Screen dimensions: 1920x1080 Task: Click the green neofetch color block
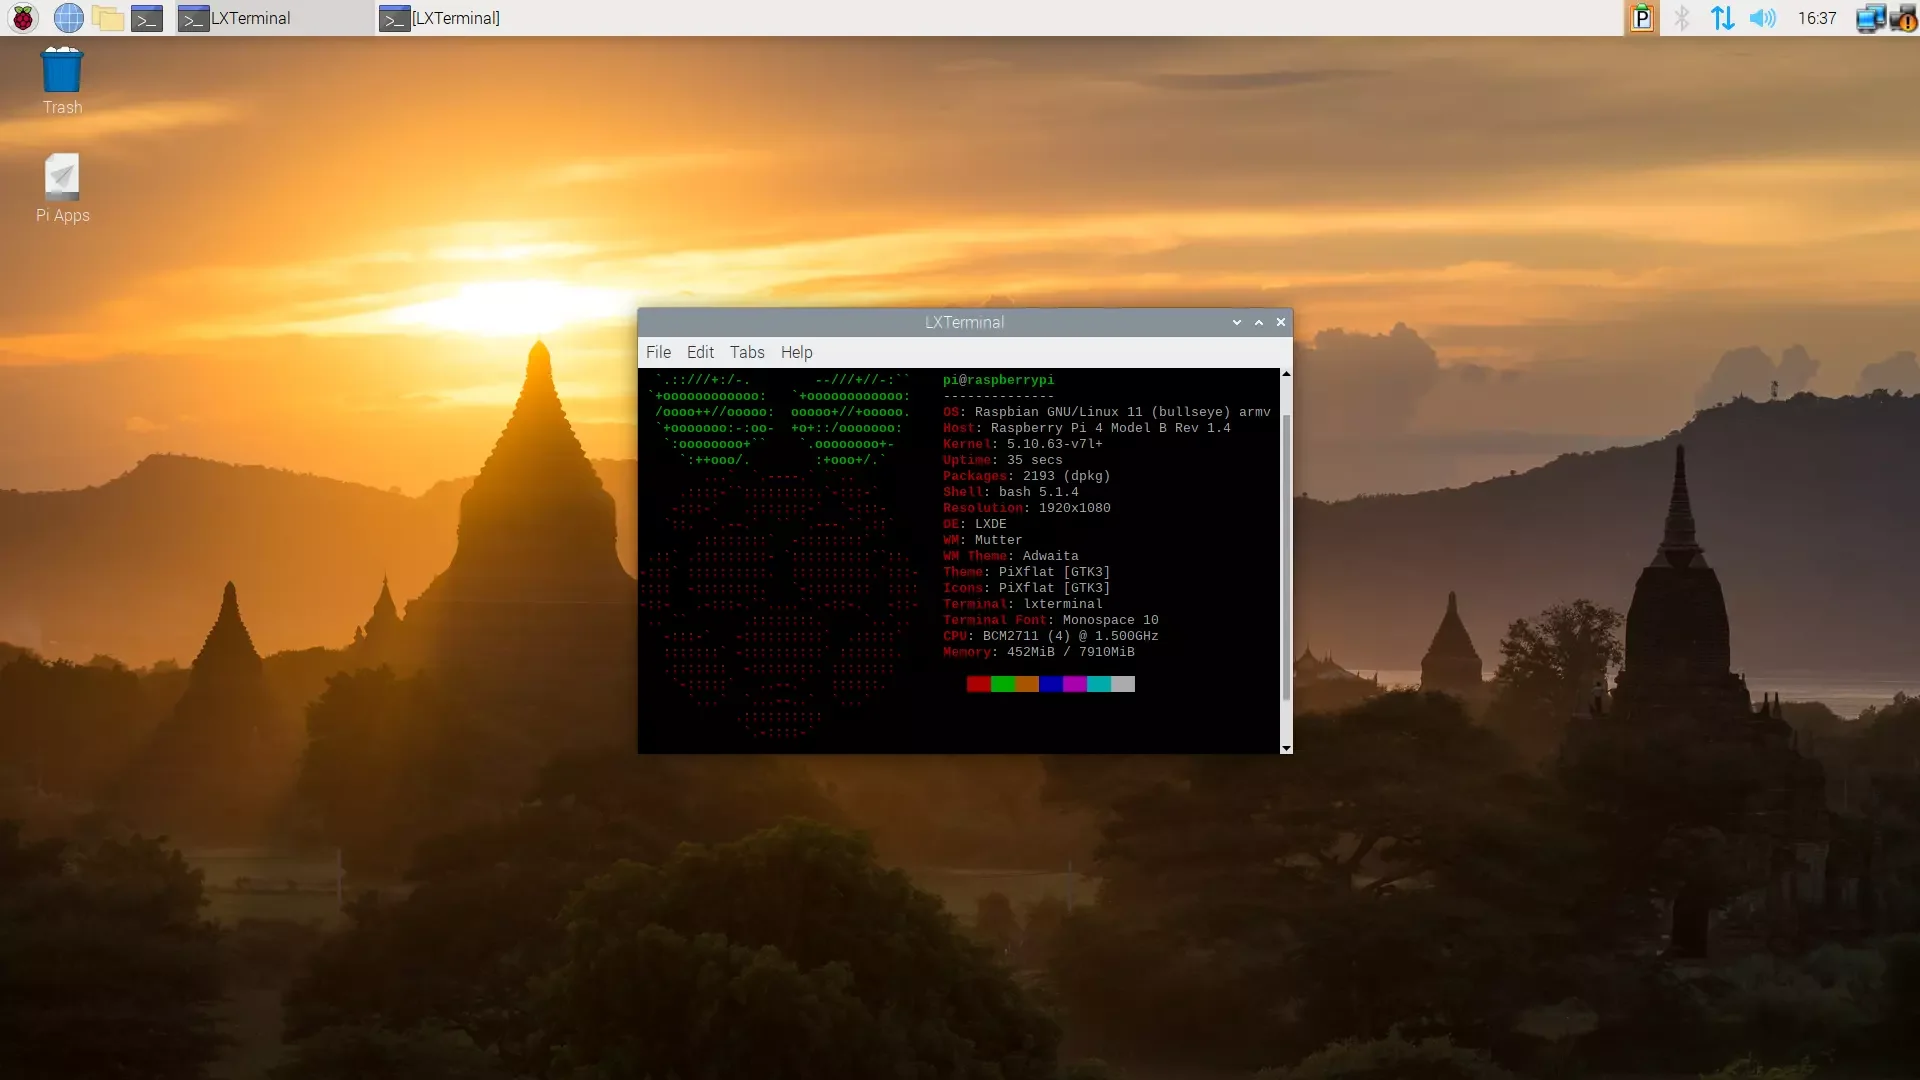(1002, 684)
